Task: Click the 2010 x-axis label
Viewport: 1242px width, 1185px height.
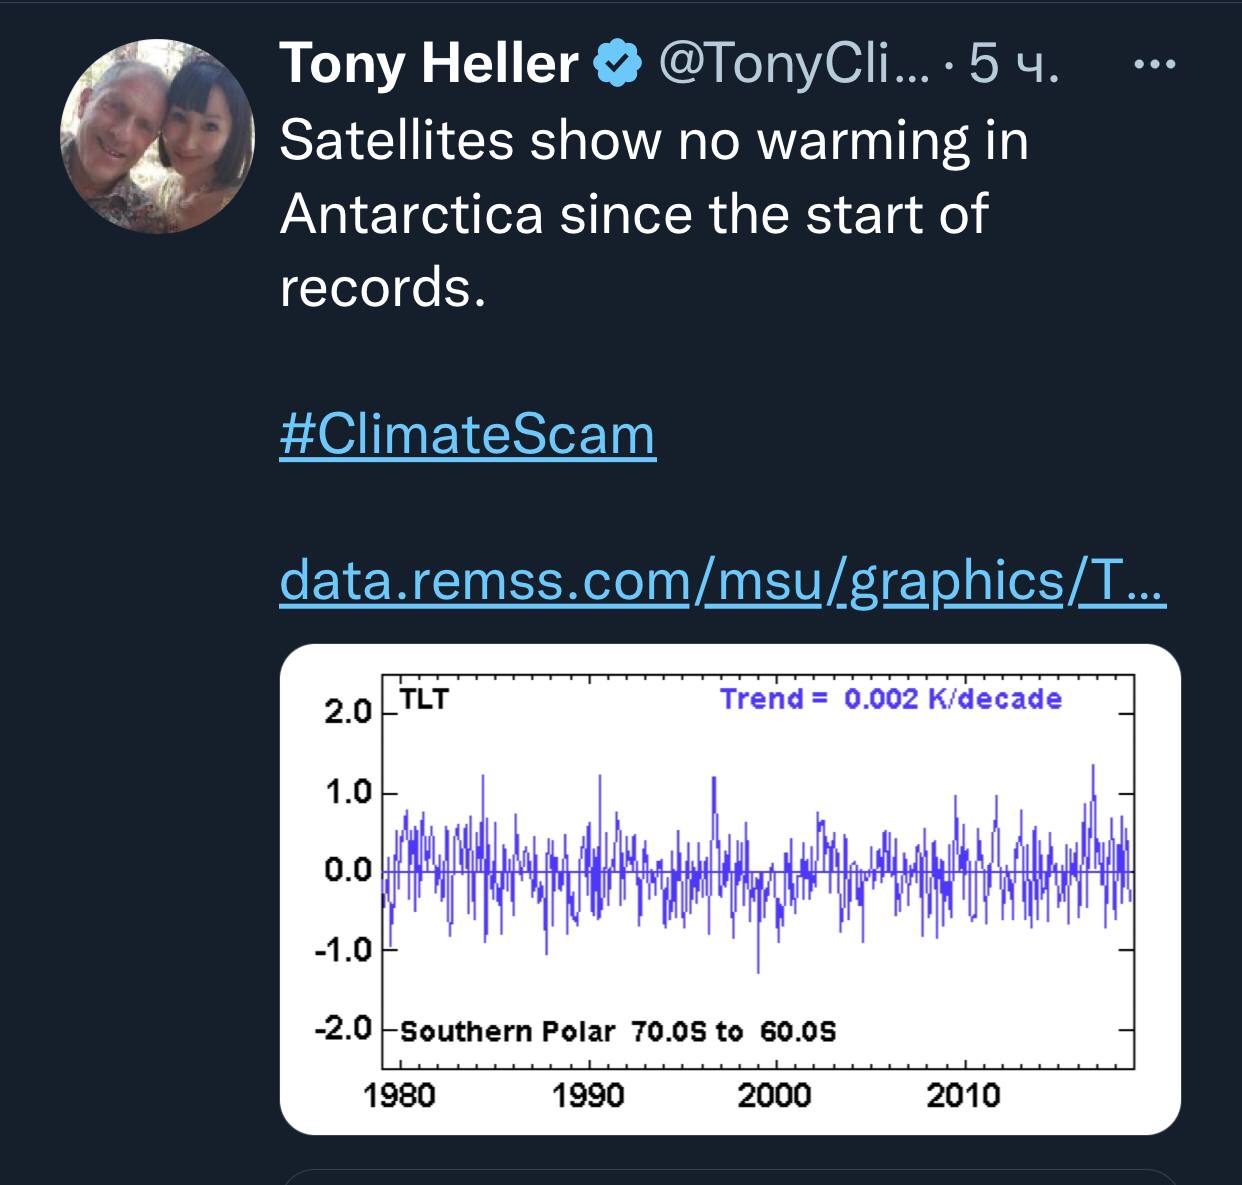Action: point(963,1095)
